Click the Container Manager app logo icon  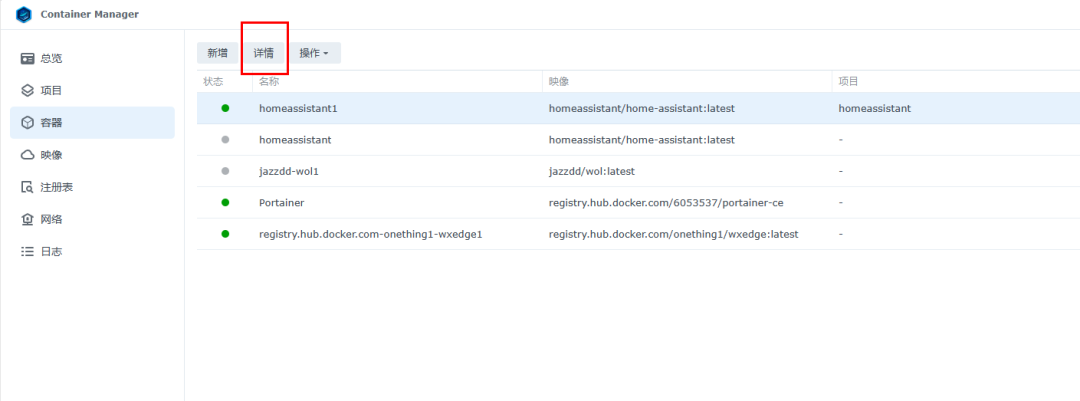click(x=23, y=14)
